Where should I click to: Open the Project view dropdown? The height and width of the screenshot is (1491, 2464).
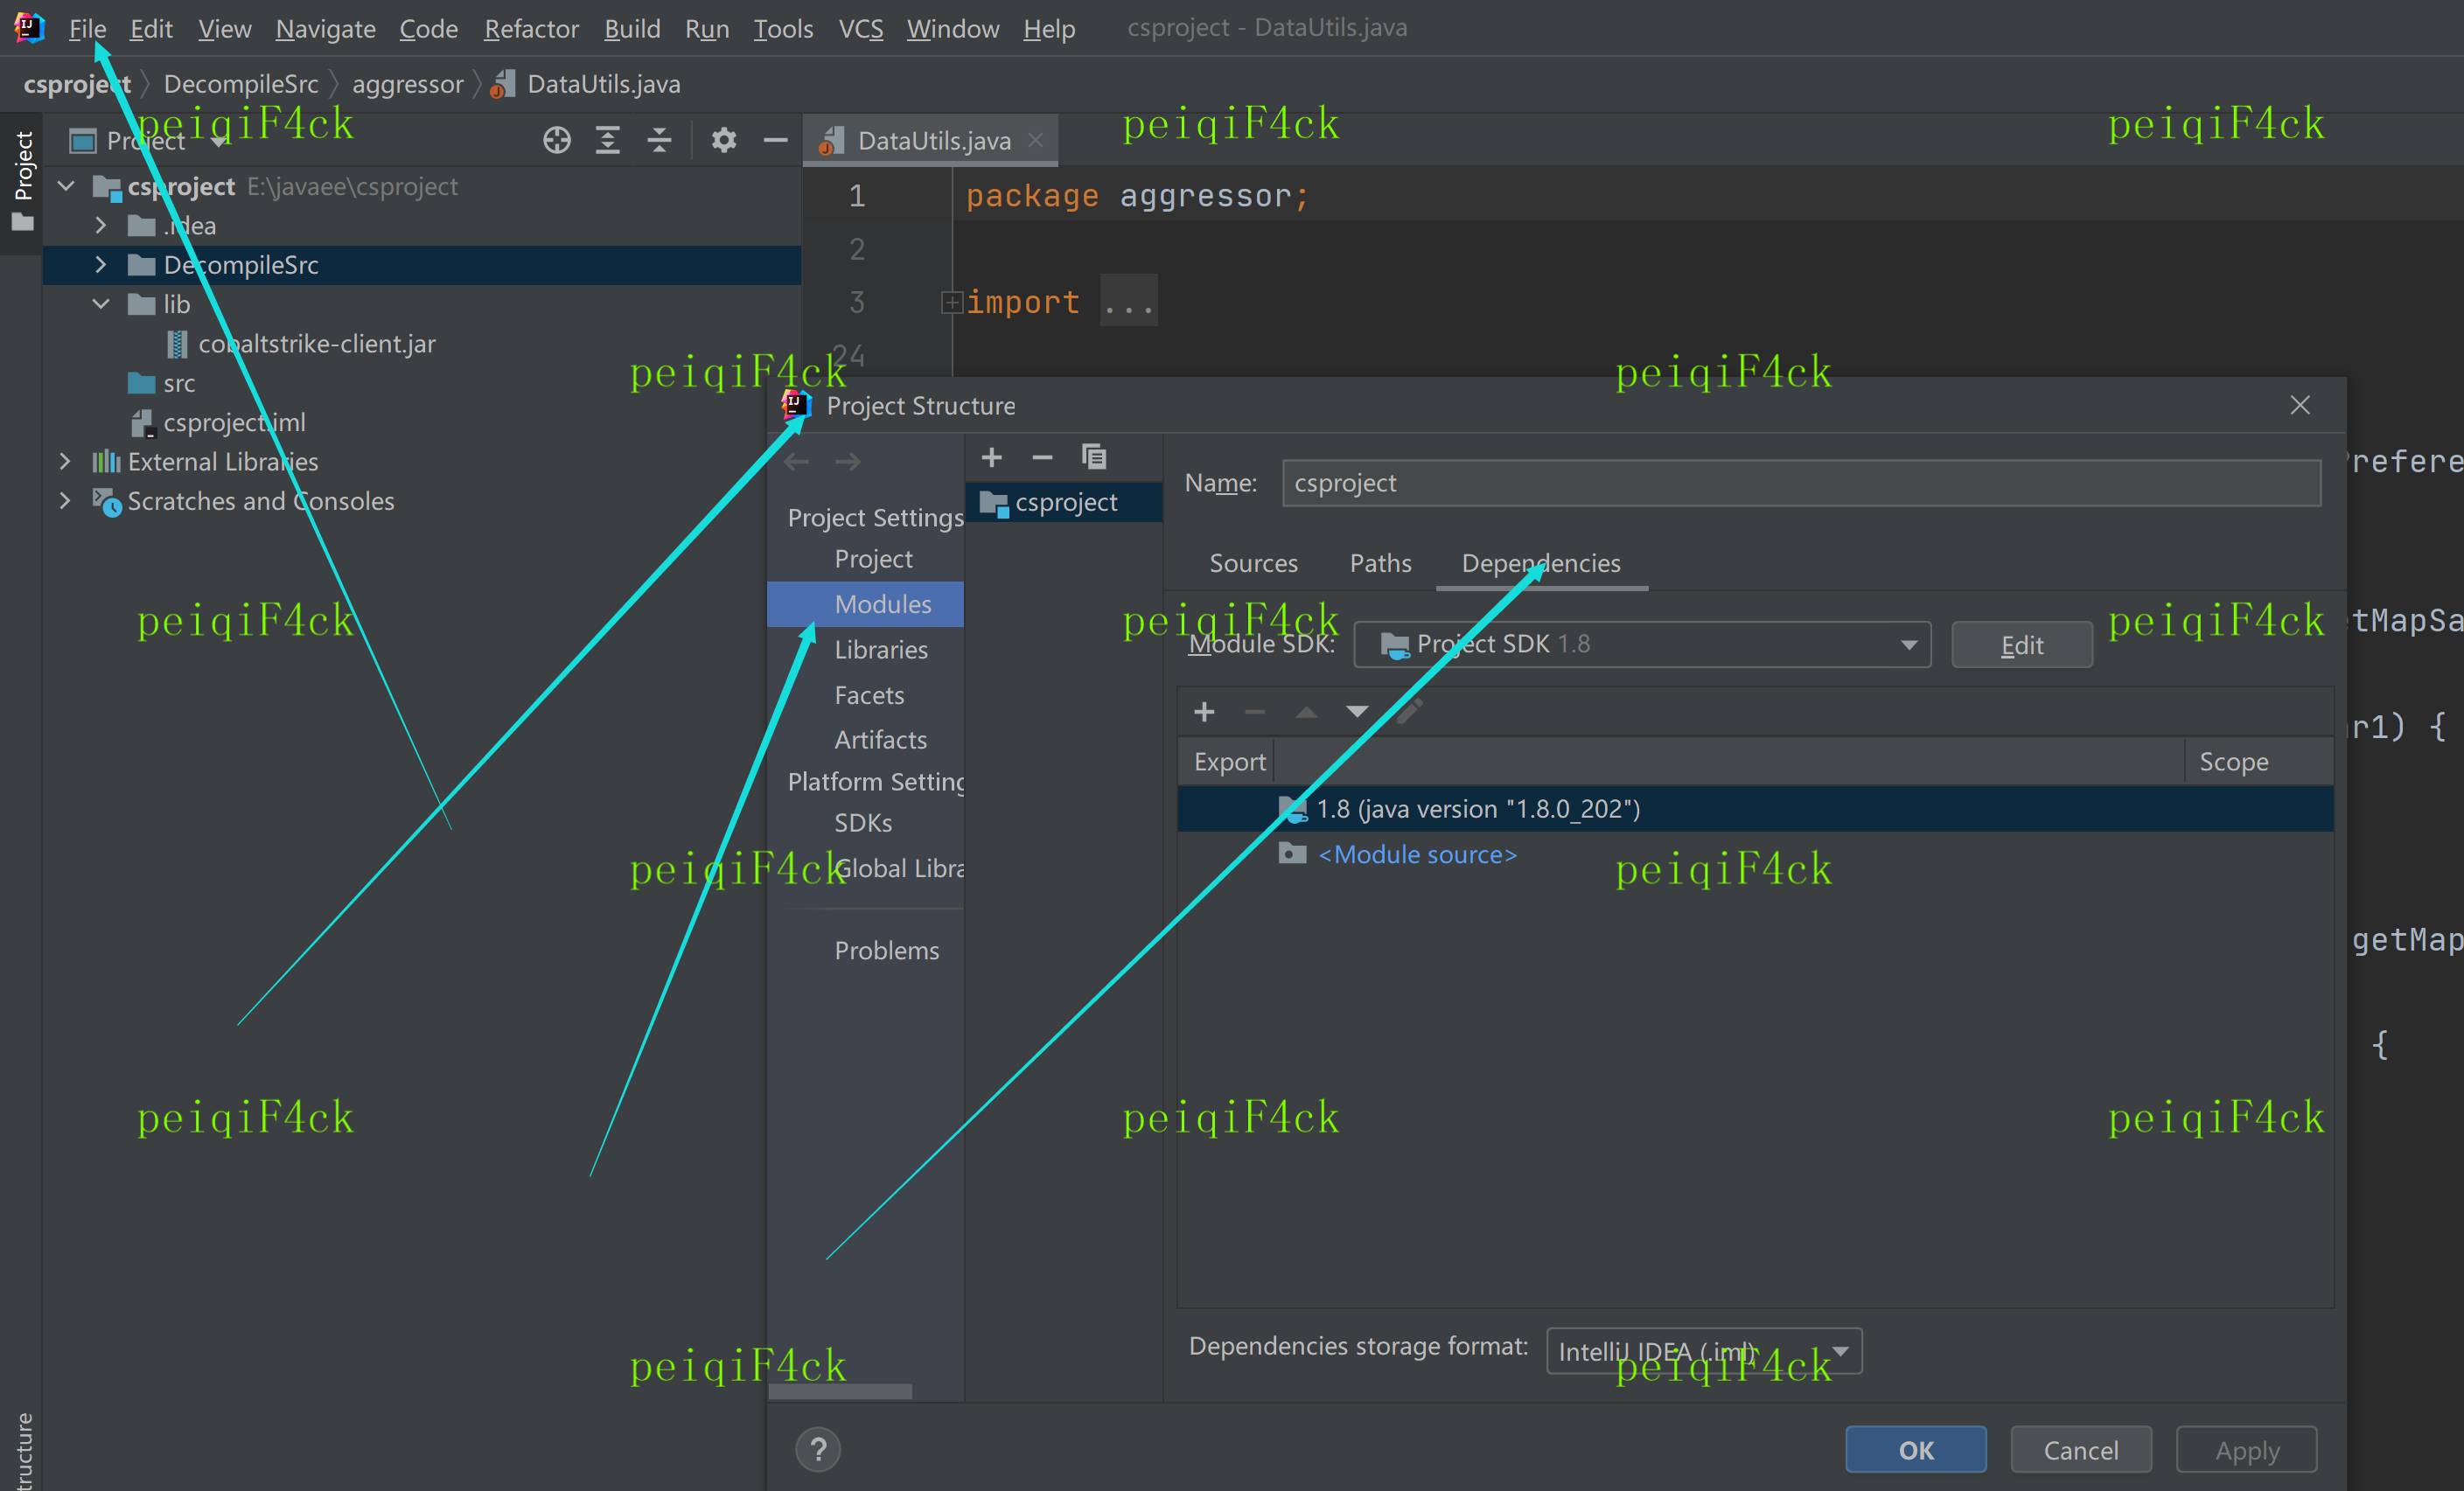tap(219, 142)
